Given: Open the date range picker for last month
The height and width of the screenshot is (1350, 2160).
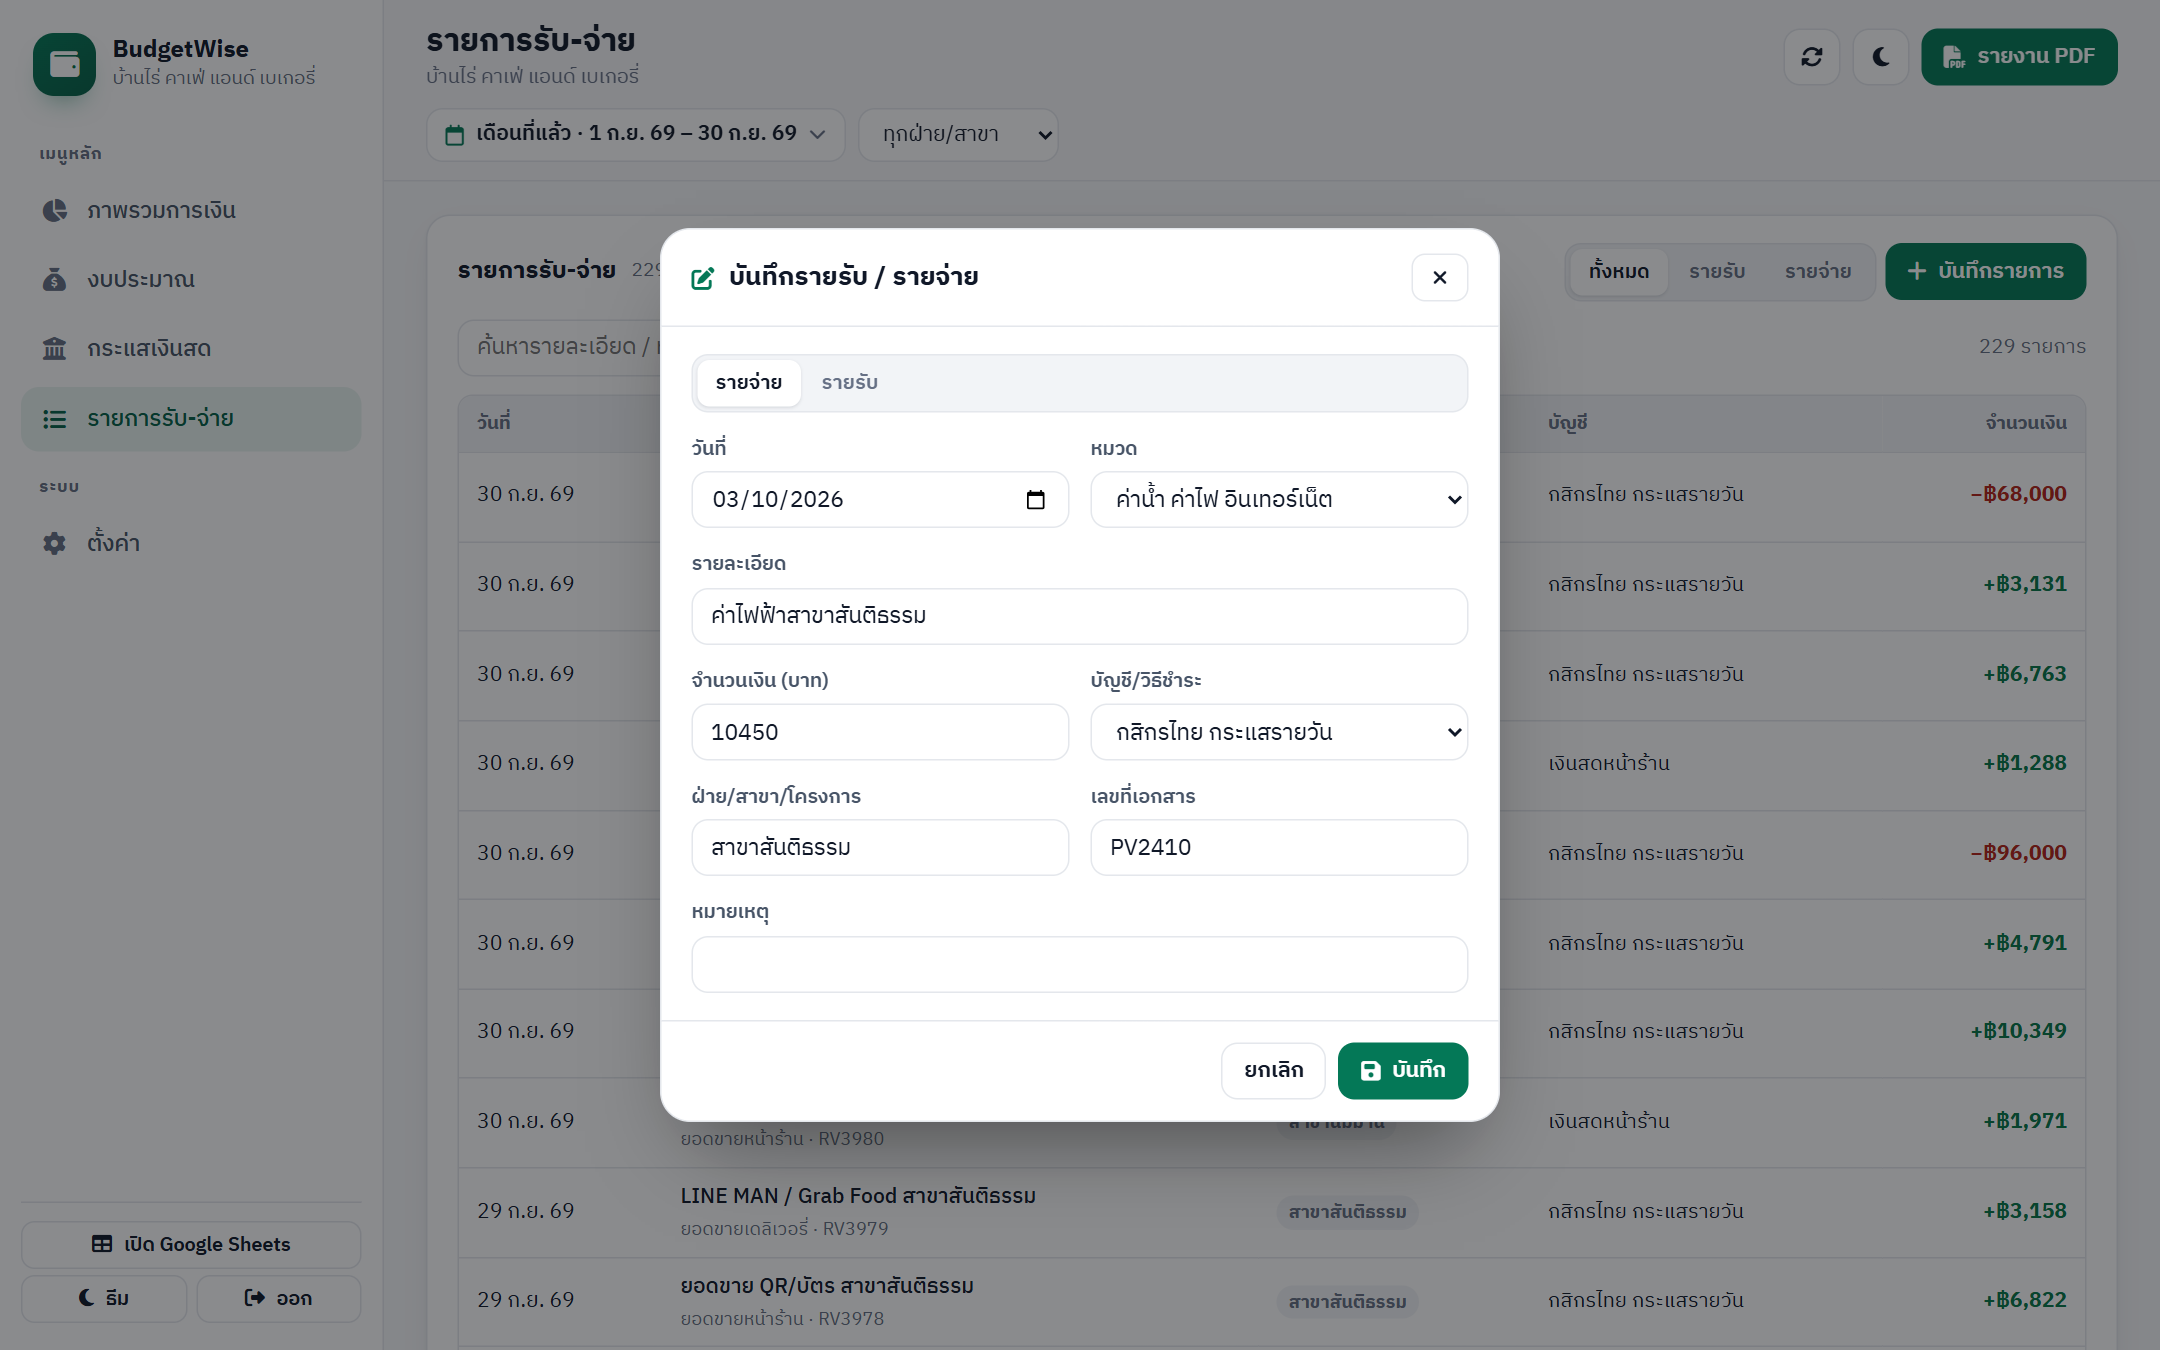Looking at the screenshot, I should 635,134.
